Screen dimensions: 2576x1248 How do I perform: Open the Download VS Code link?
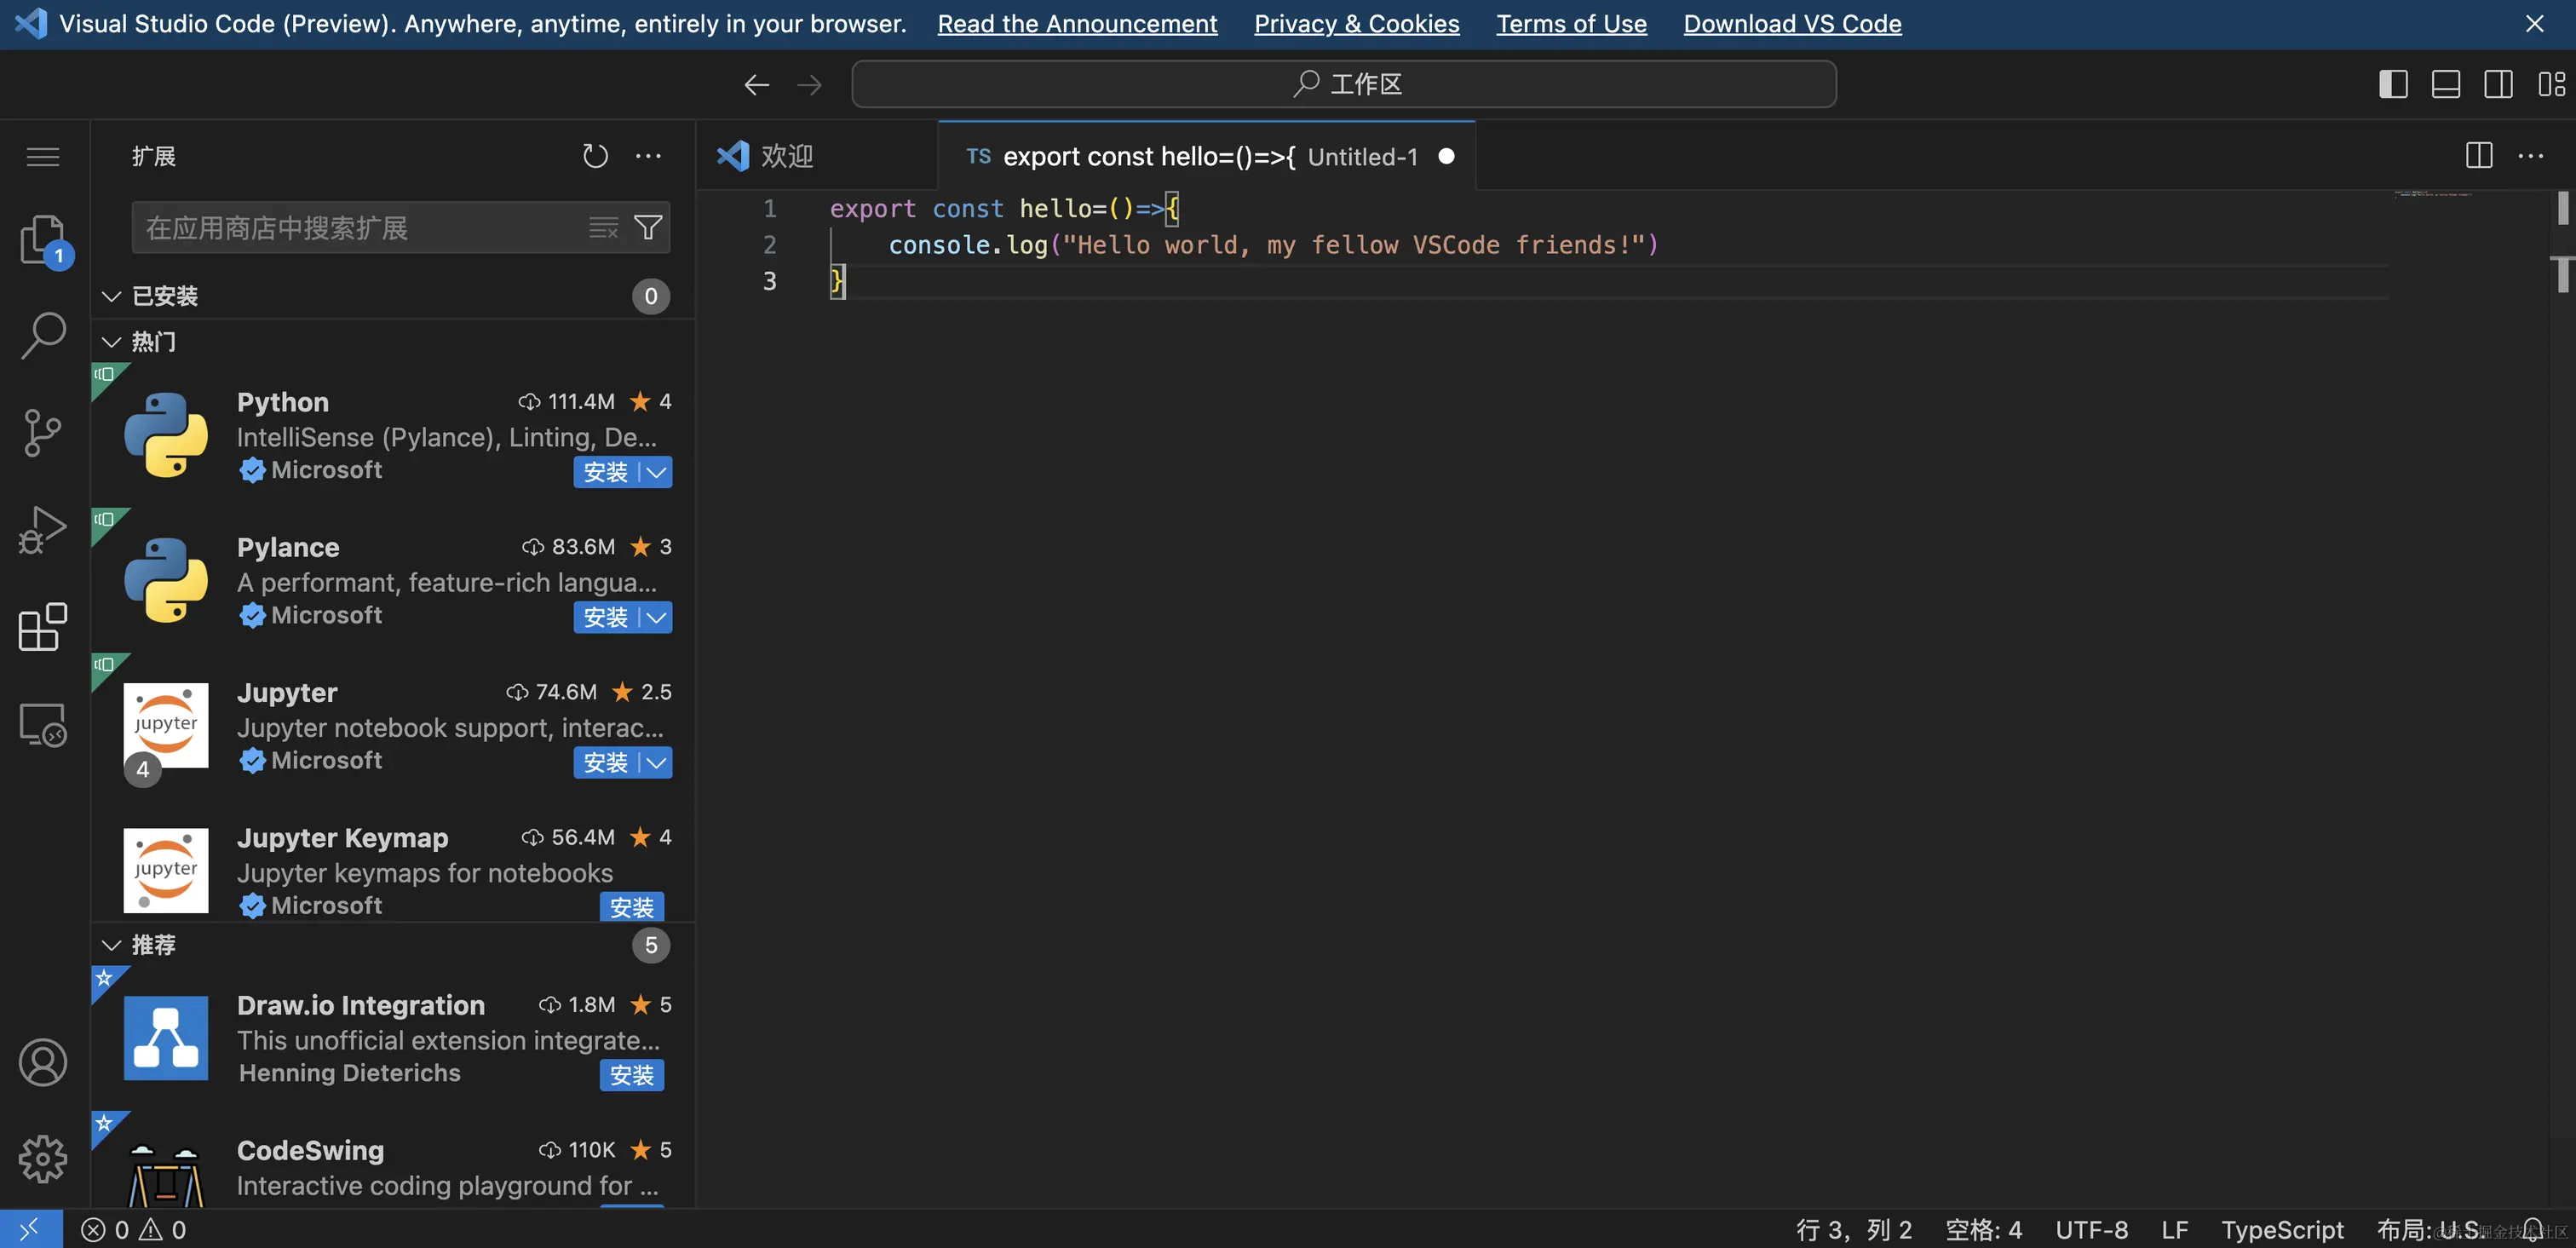pyautogui.click(x=1792, y=24)
